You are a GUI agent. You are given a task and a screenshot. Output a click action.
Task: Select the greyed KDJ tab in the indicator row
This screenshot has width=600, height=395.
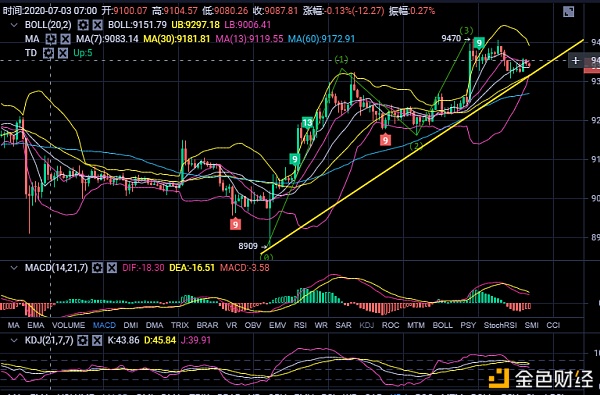pos(367,325)
